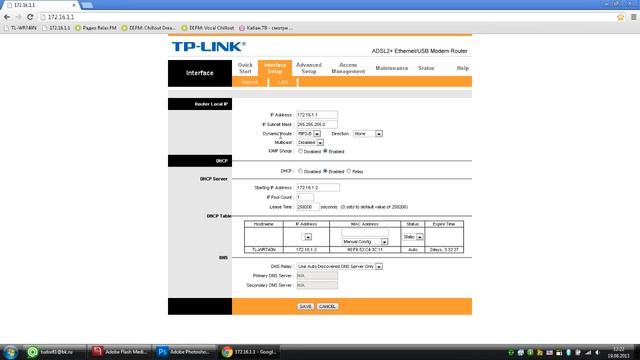Open the Radio Relax FM bookmark
The height and width of the screenshot is (360, 640).
96,28
